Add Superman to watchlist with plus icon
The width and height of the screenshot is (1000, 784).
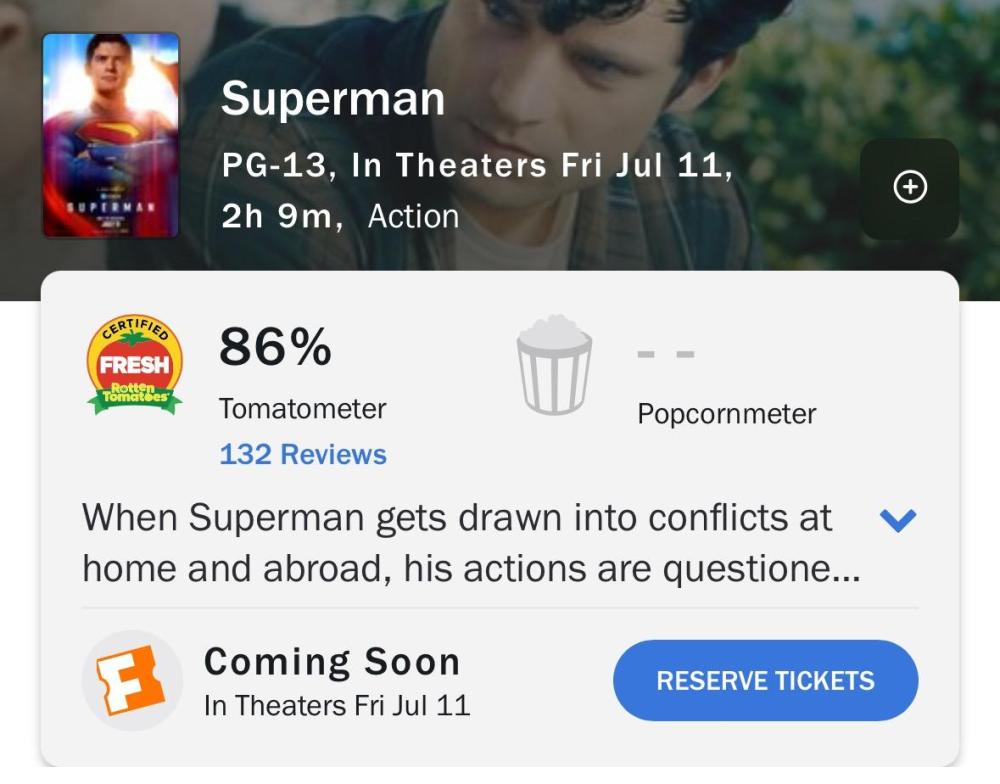910,188
